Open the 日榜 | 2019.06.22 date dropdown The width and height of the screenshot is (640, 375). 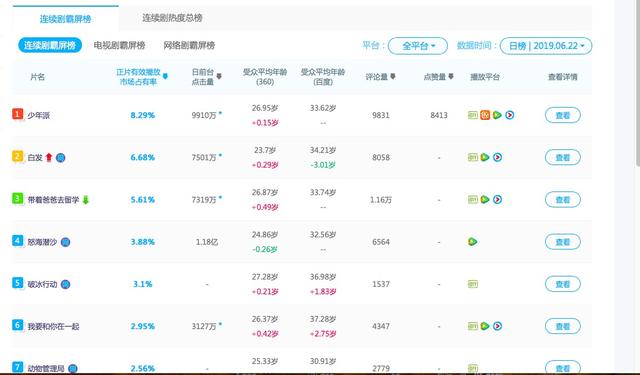[546, 46]
